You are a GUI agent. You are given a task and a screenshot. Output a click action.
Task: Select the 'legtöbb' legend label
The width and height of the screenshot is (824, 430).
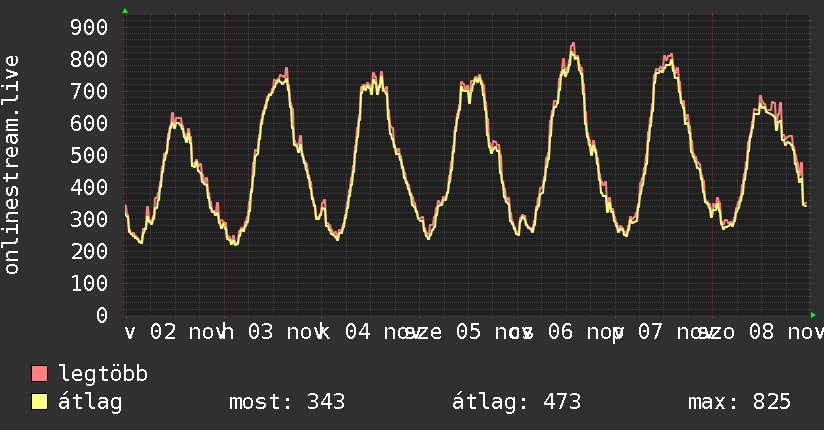point(103,374)
